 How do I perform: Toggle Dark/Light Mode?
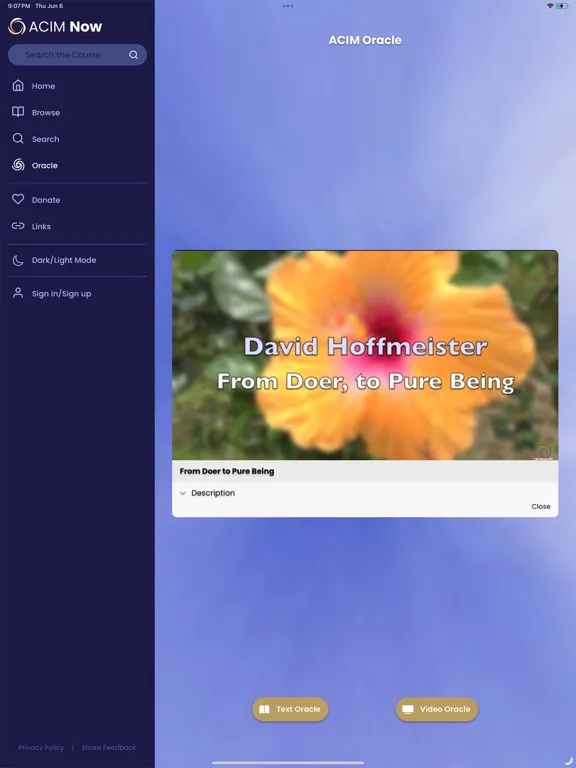pos(77,260)
